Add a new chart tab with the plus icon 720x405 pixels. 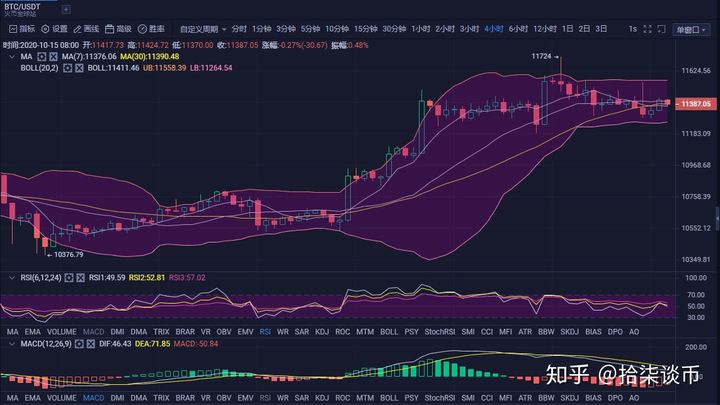(x=66, y=9)
